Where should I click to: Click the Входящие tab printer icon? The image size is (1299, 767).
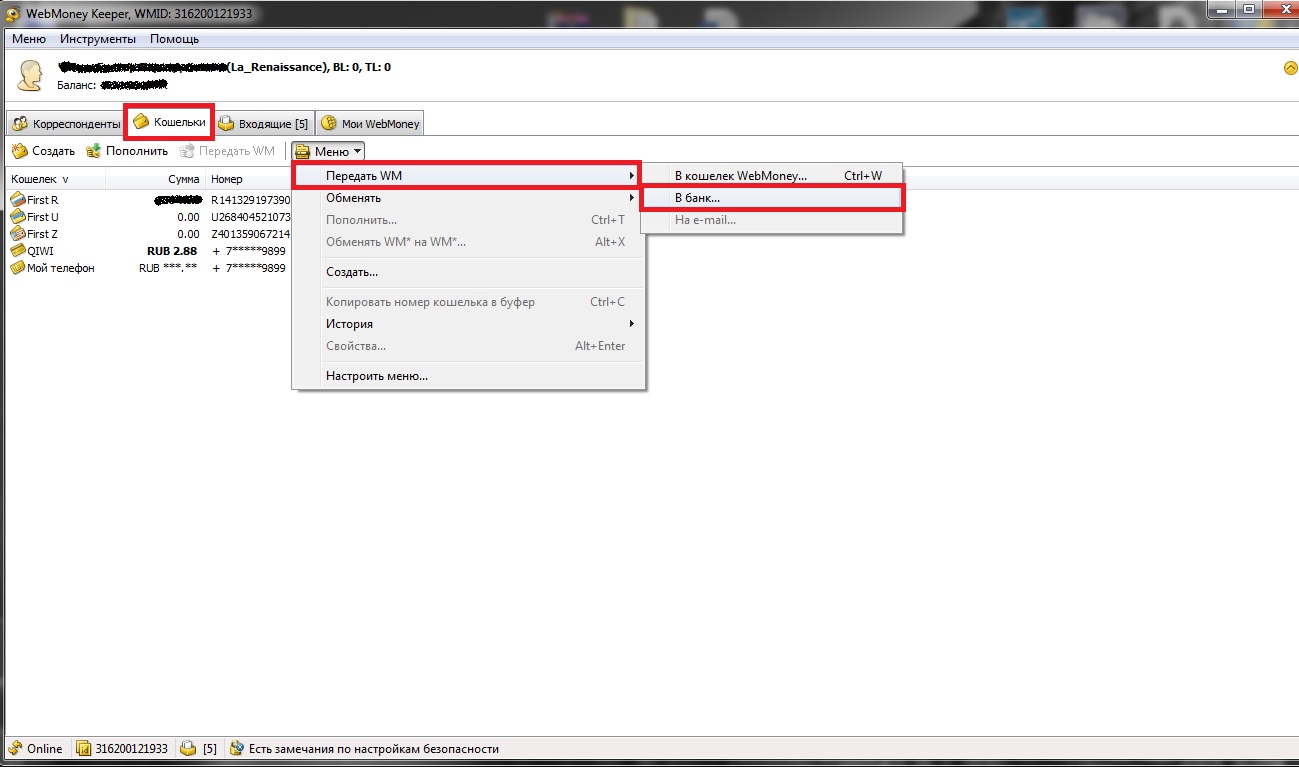(226, 124)
